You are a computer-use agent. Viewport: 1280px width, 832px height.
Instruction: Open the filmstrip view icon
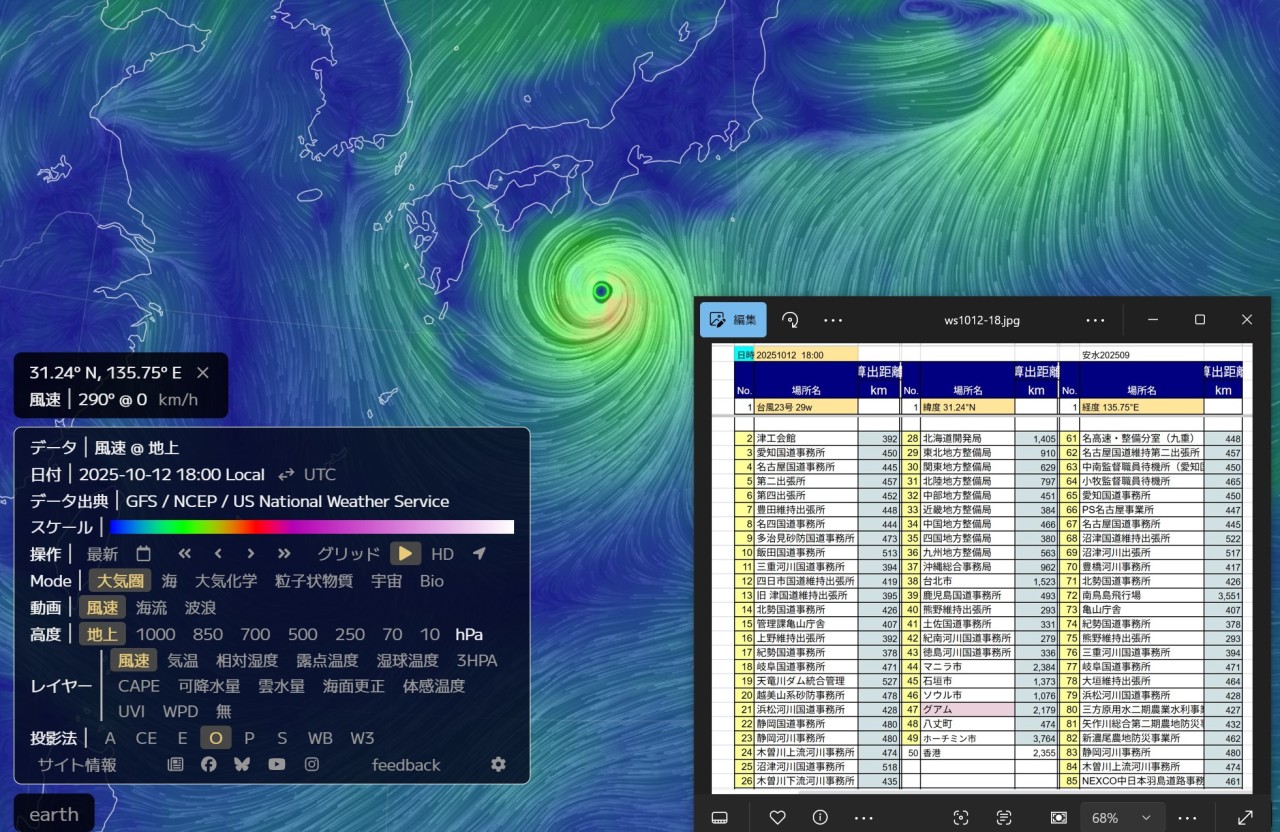(718, 817)
